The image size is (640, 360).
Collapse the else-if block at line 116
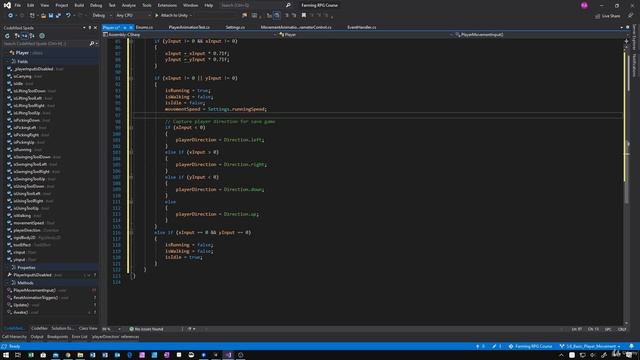point(131,233)
